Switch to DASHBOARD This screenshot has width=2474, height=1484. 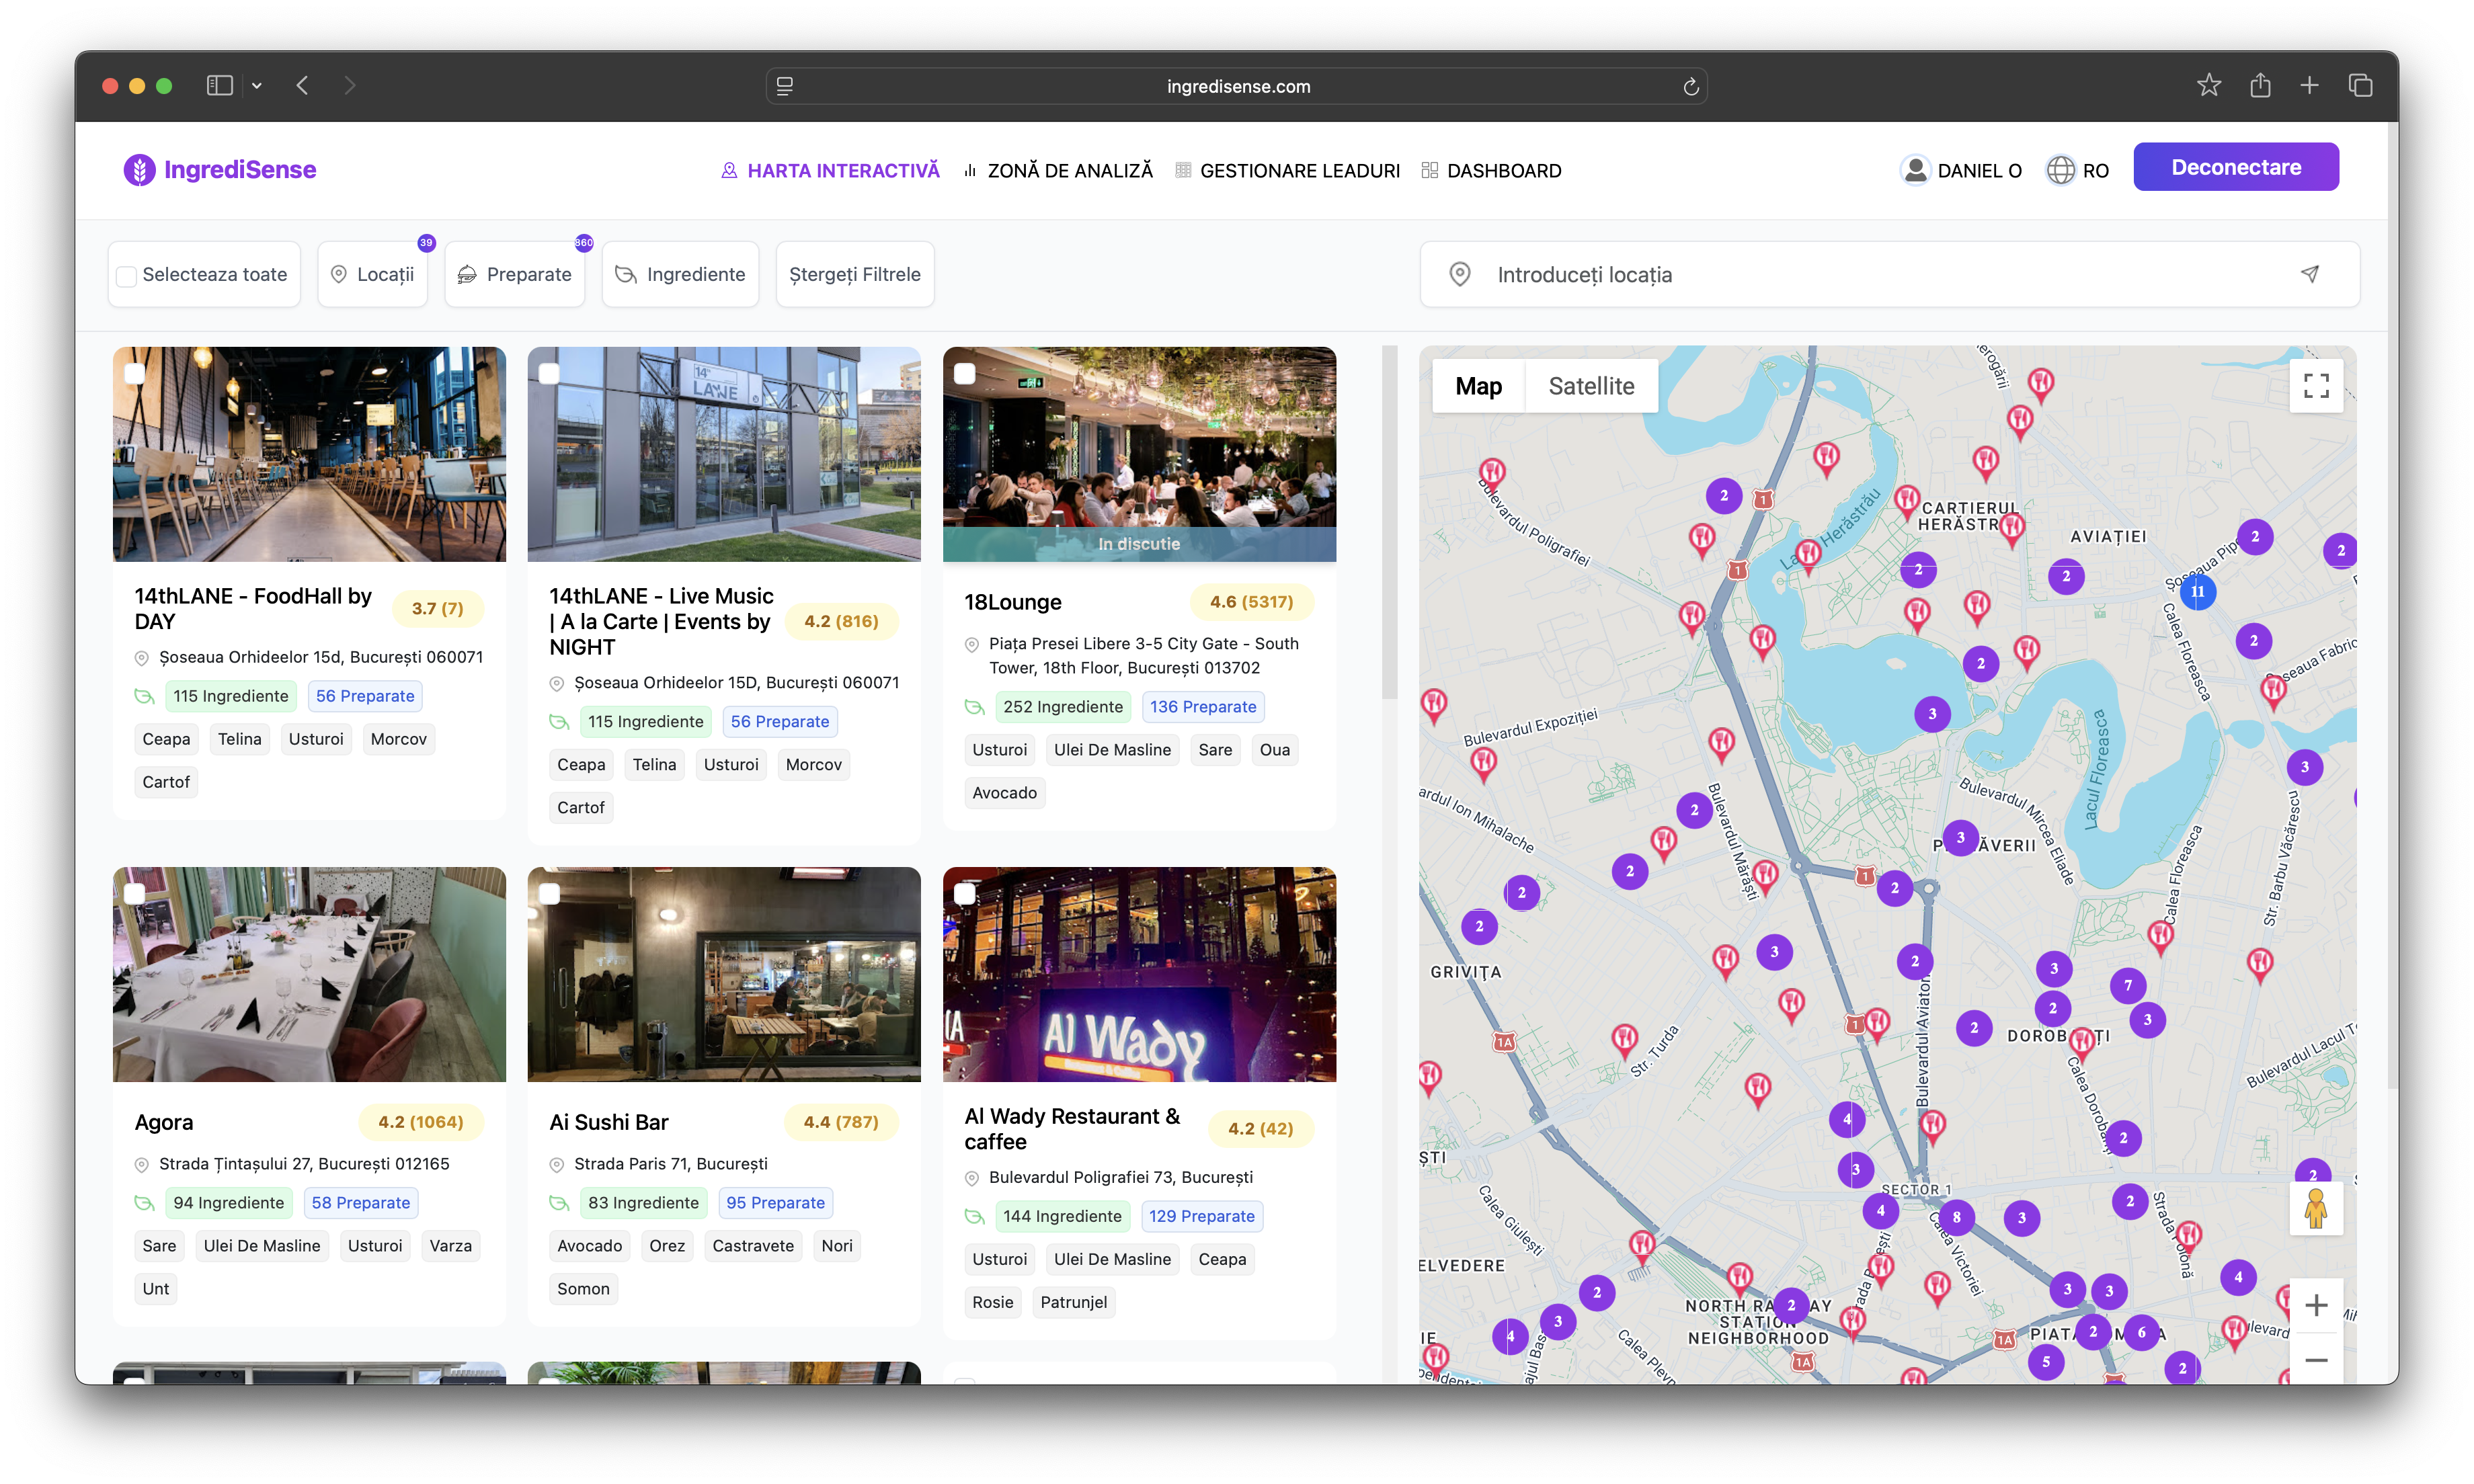(1492, 171)
